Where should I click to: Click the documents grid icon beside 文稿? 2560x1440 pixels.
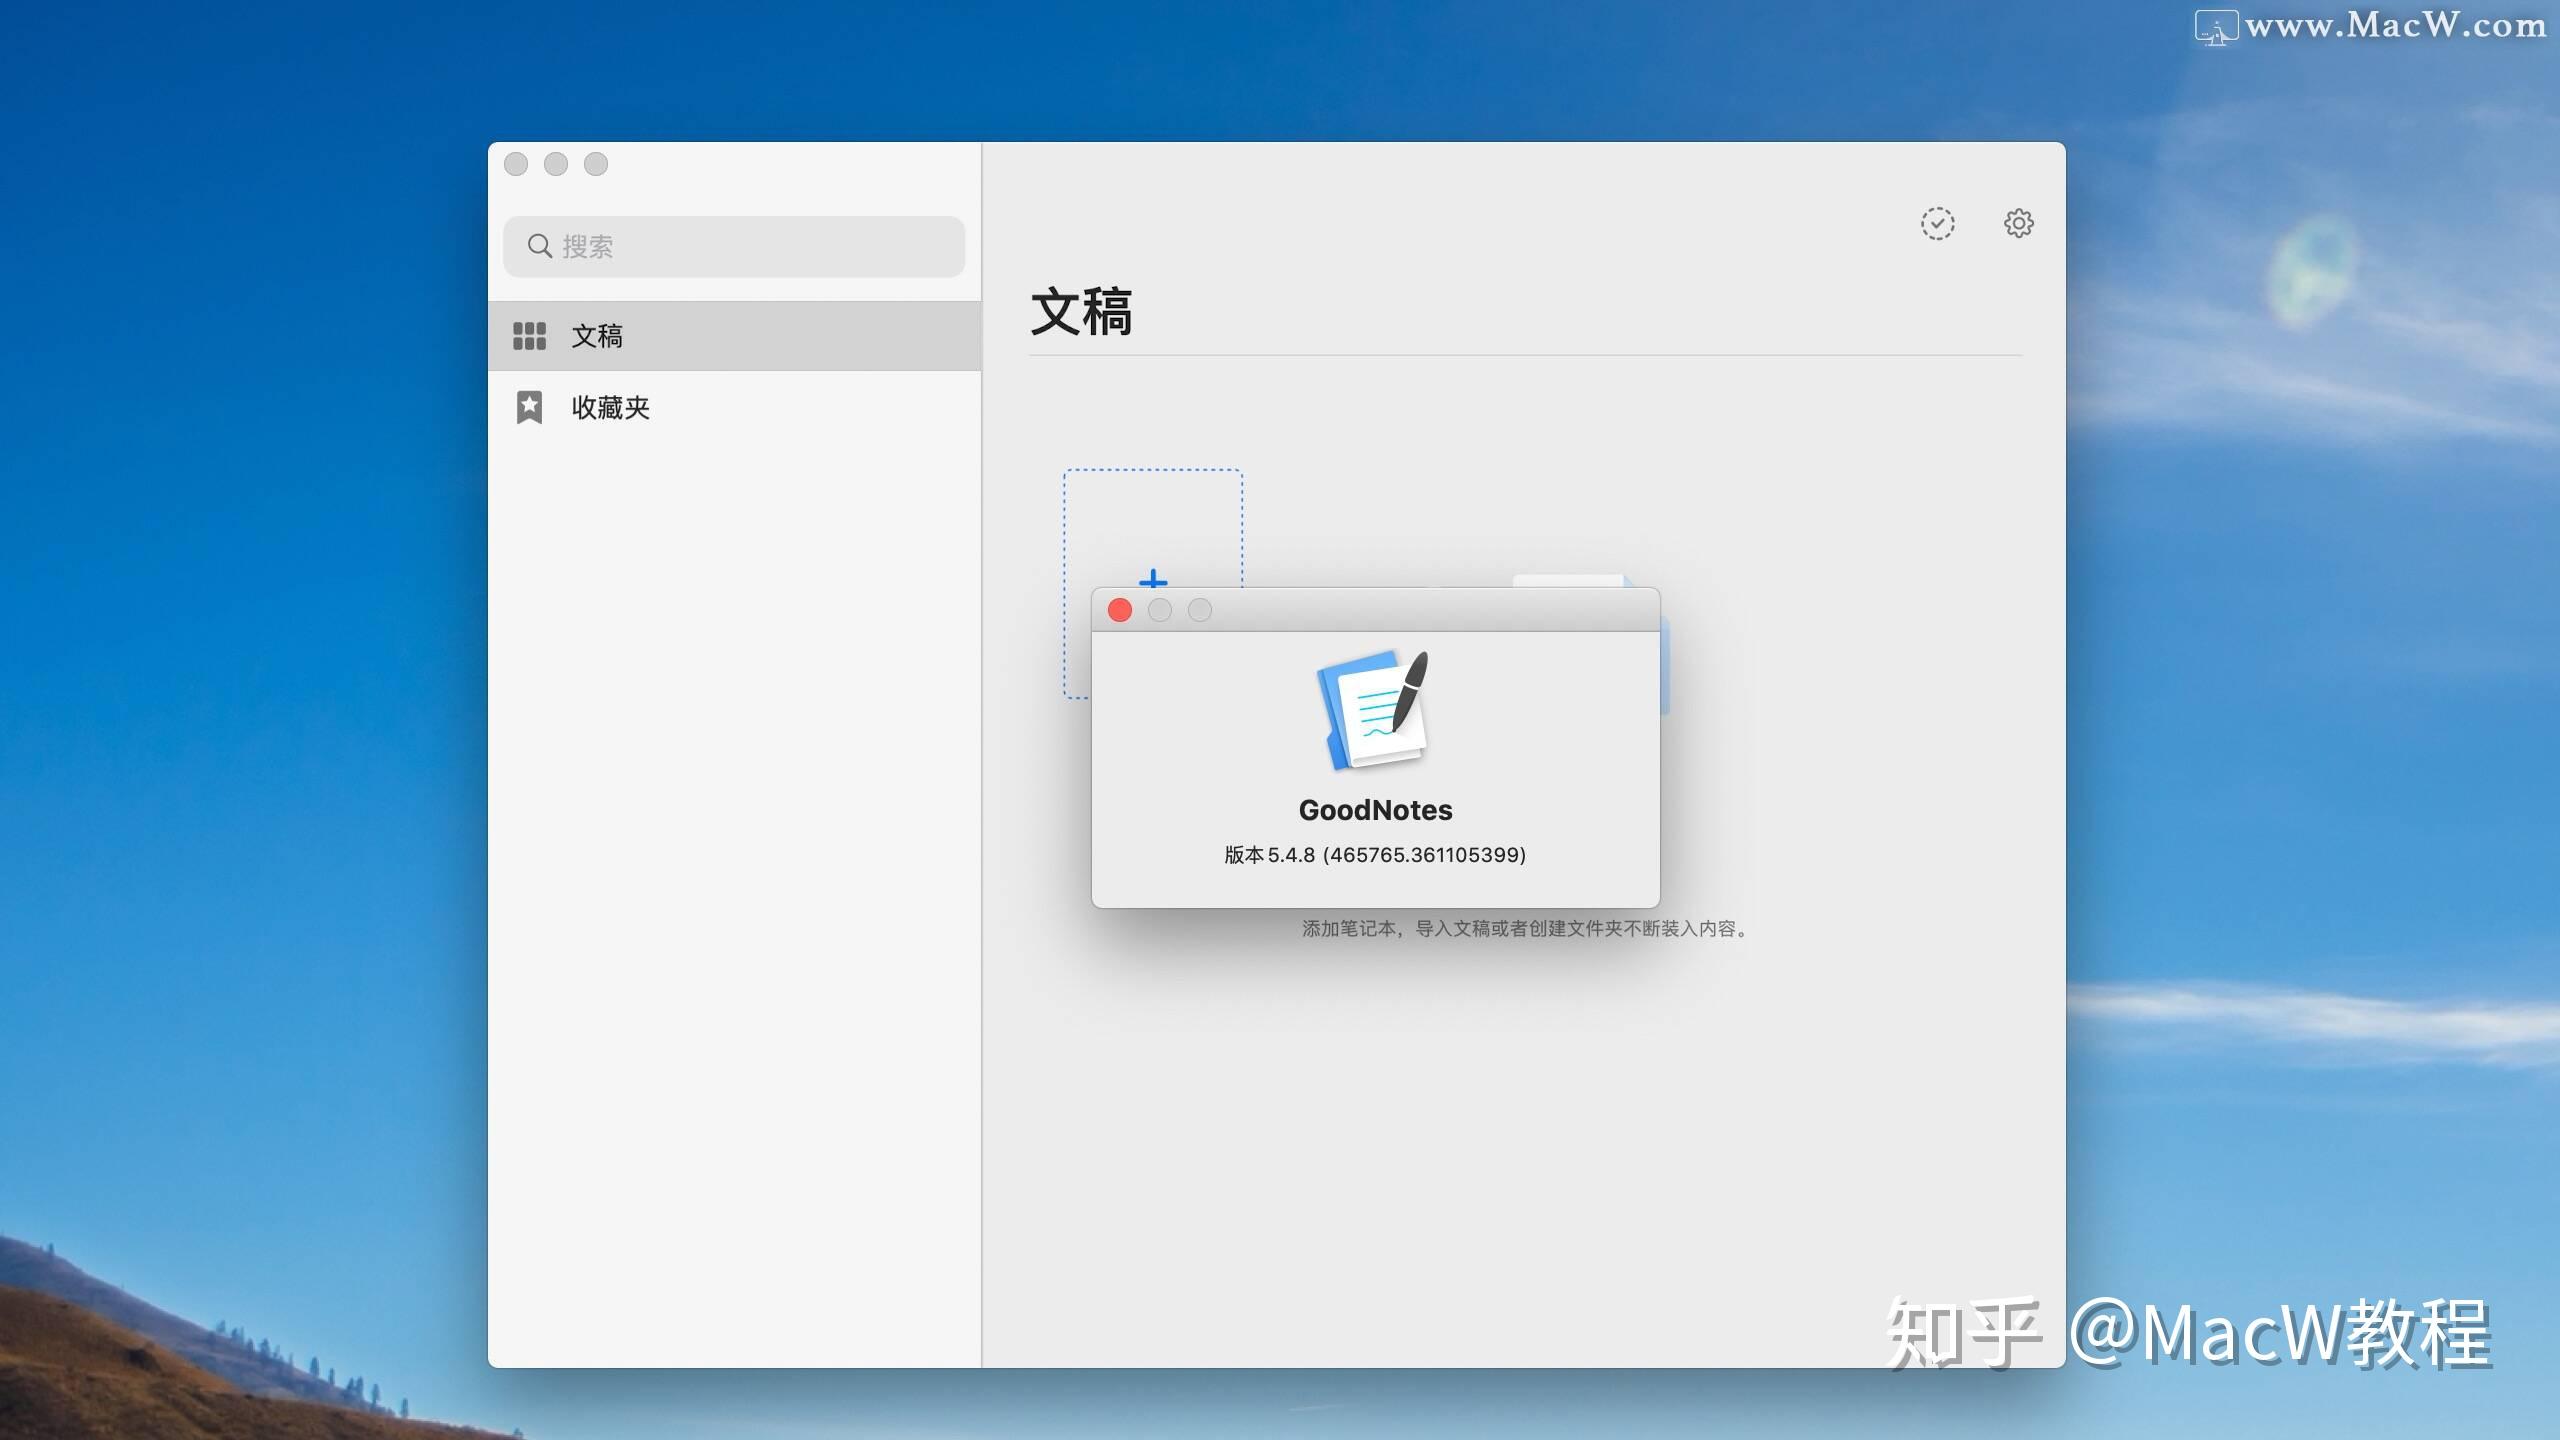click(x=529, y=336)
